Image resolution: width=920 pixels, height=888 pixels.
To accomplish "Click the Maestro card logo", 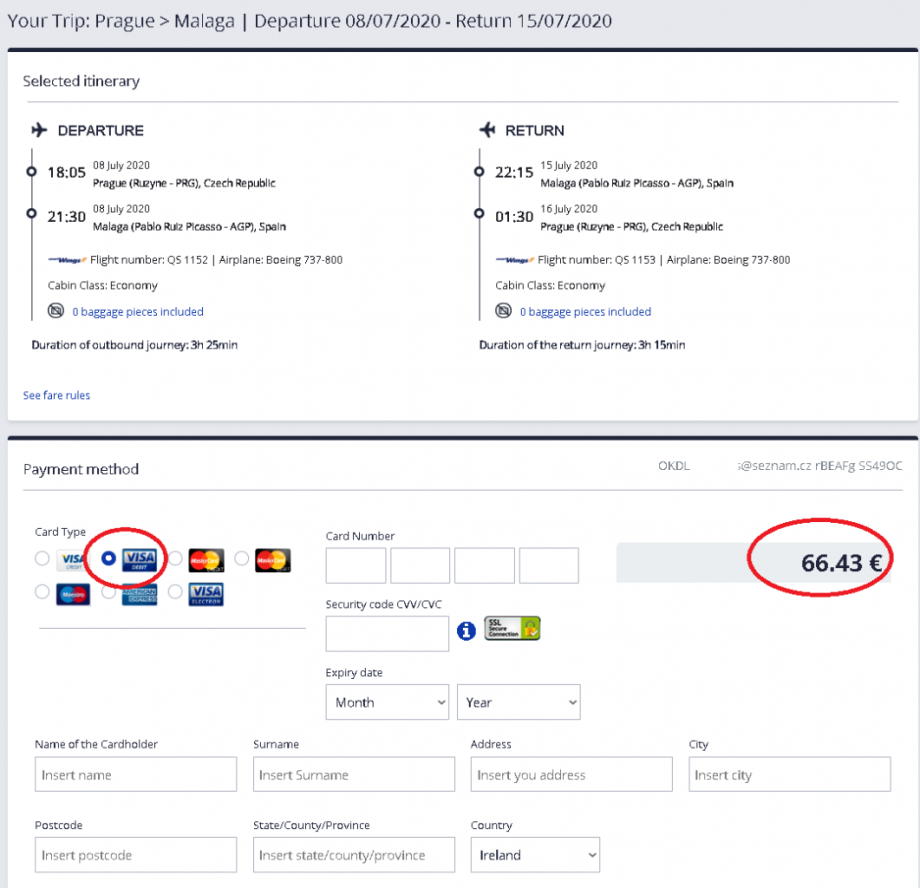I will (x=72, y=593).
